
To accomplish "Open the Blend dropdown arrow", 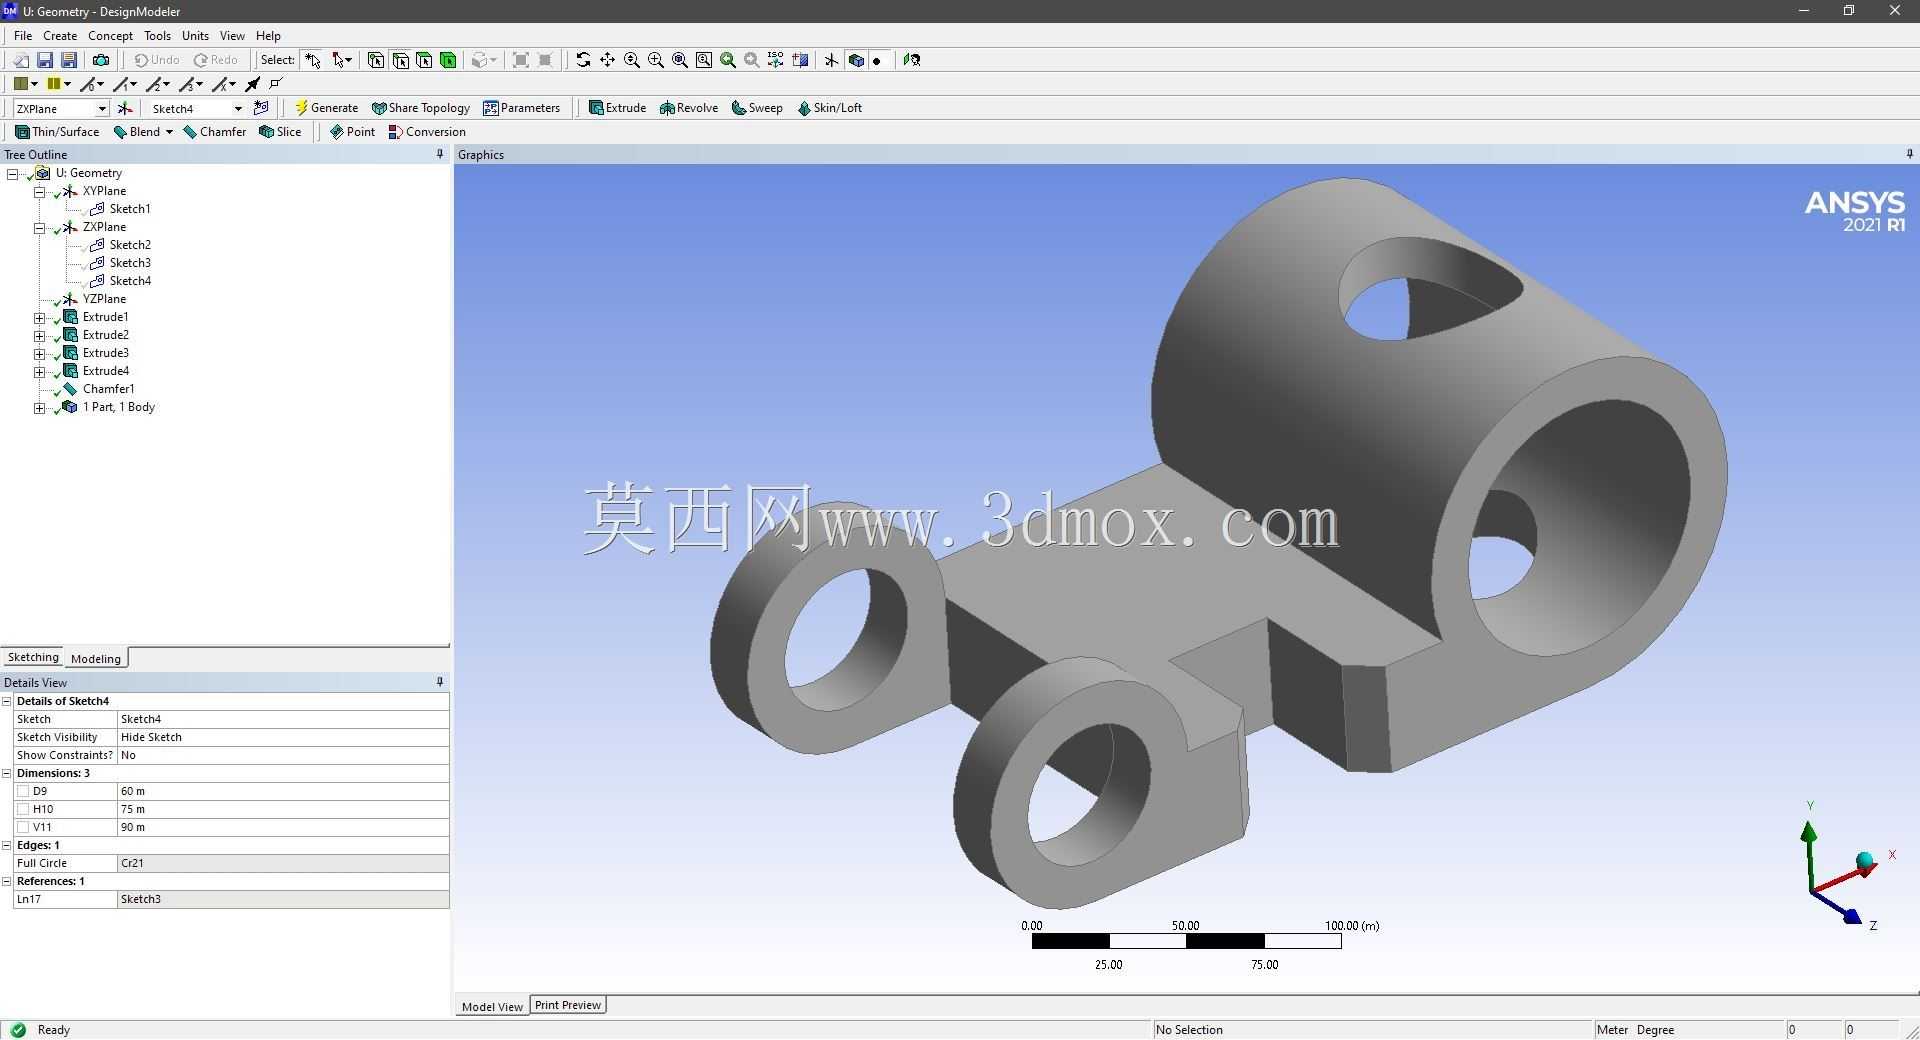I will [x=169, y=132].
